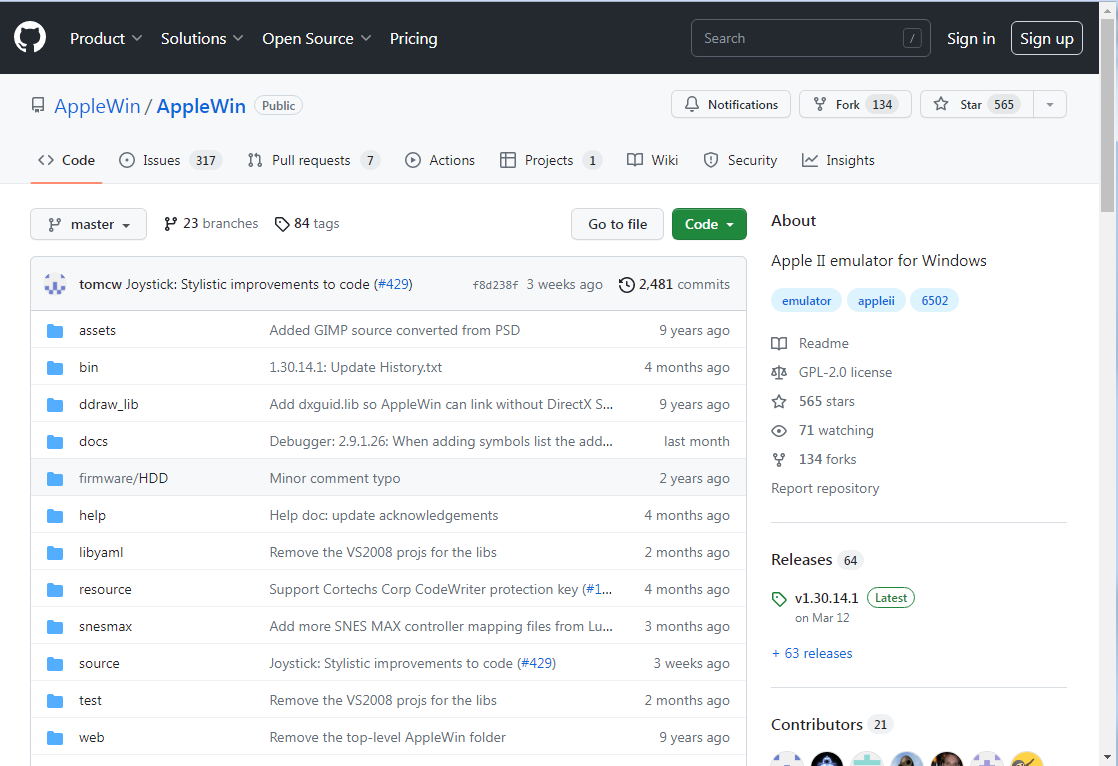Open the web folder
Screen dimensions: 1118x766
coord(91,738)
